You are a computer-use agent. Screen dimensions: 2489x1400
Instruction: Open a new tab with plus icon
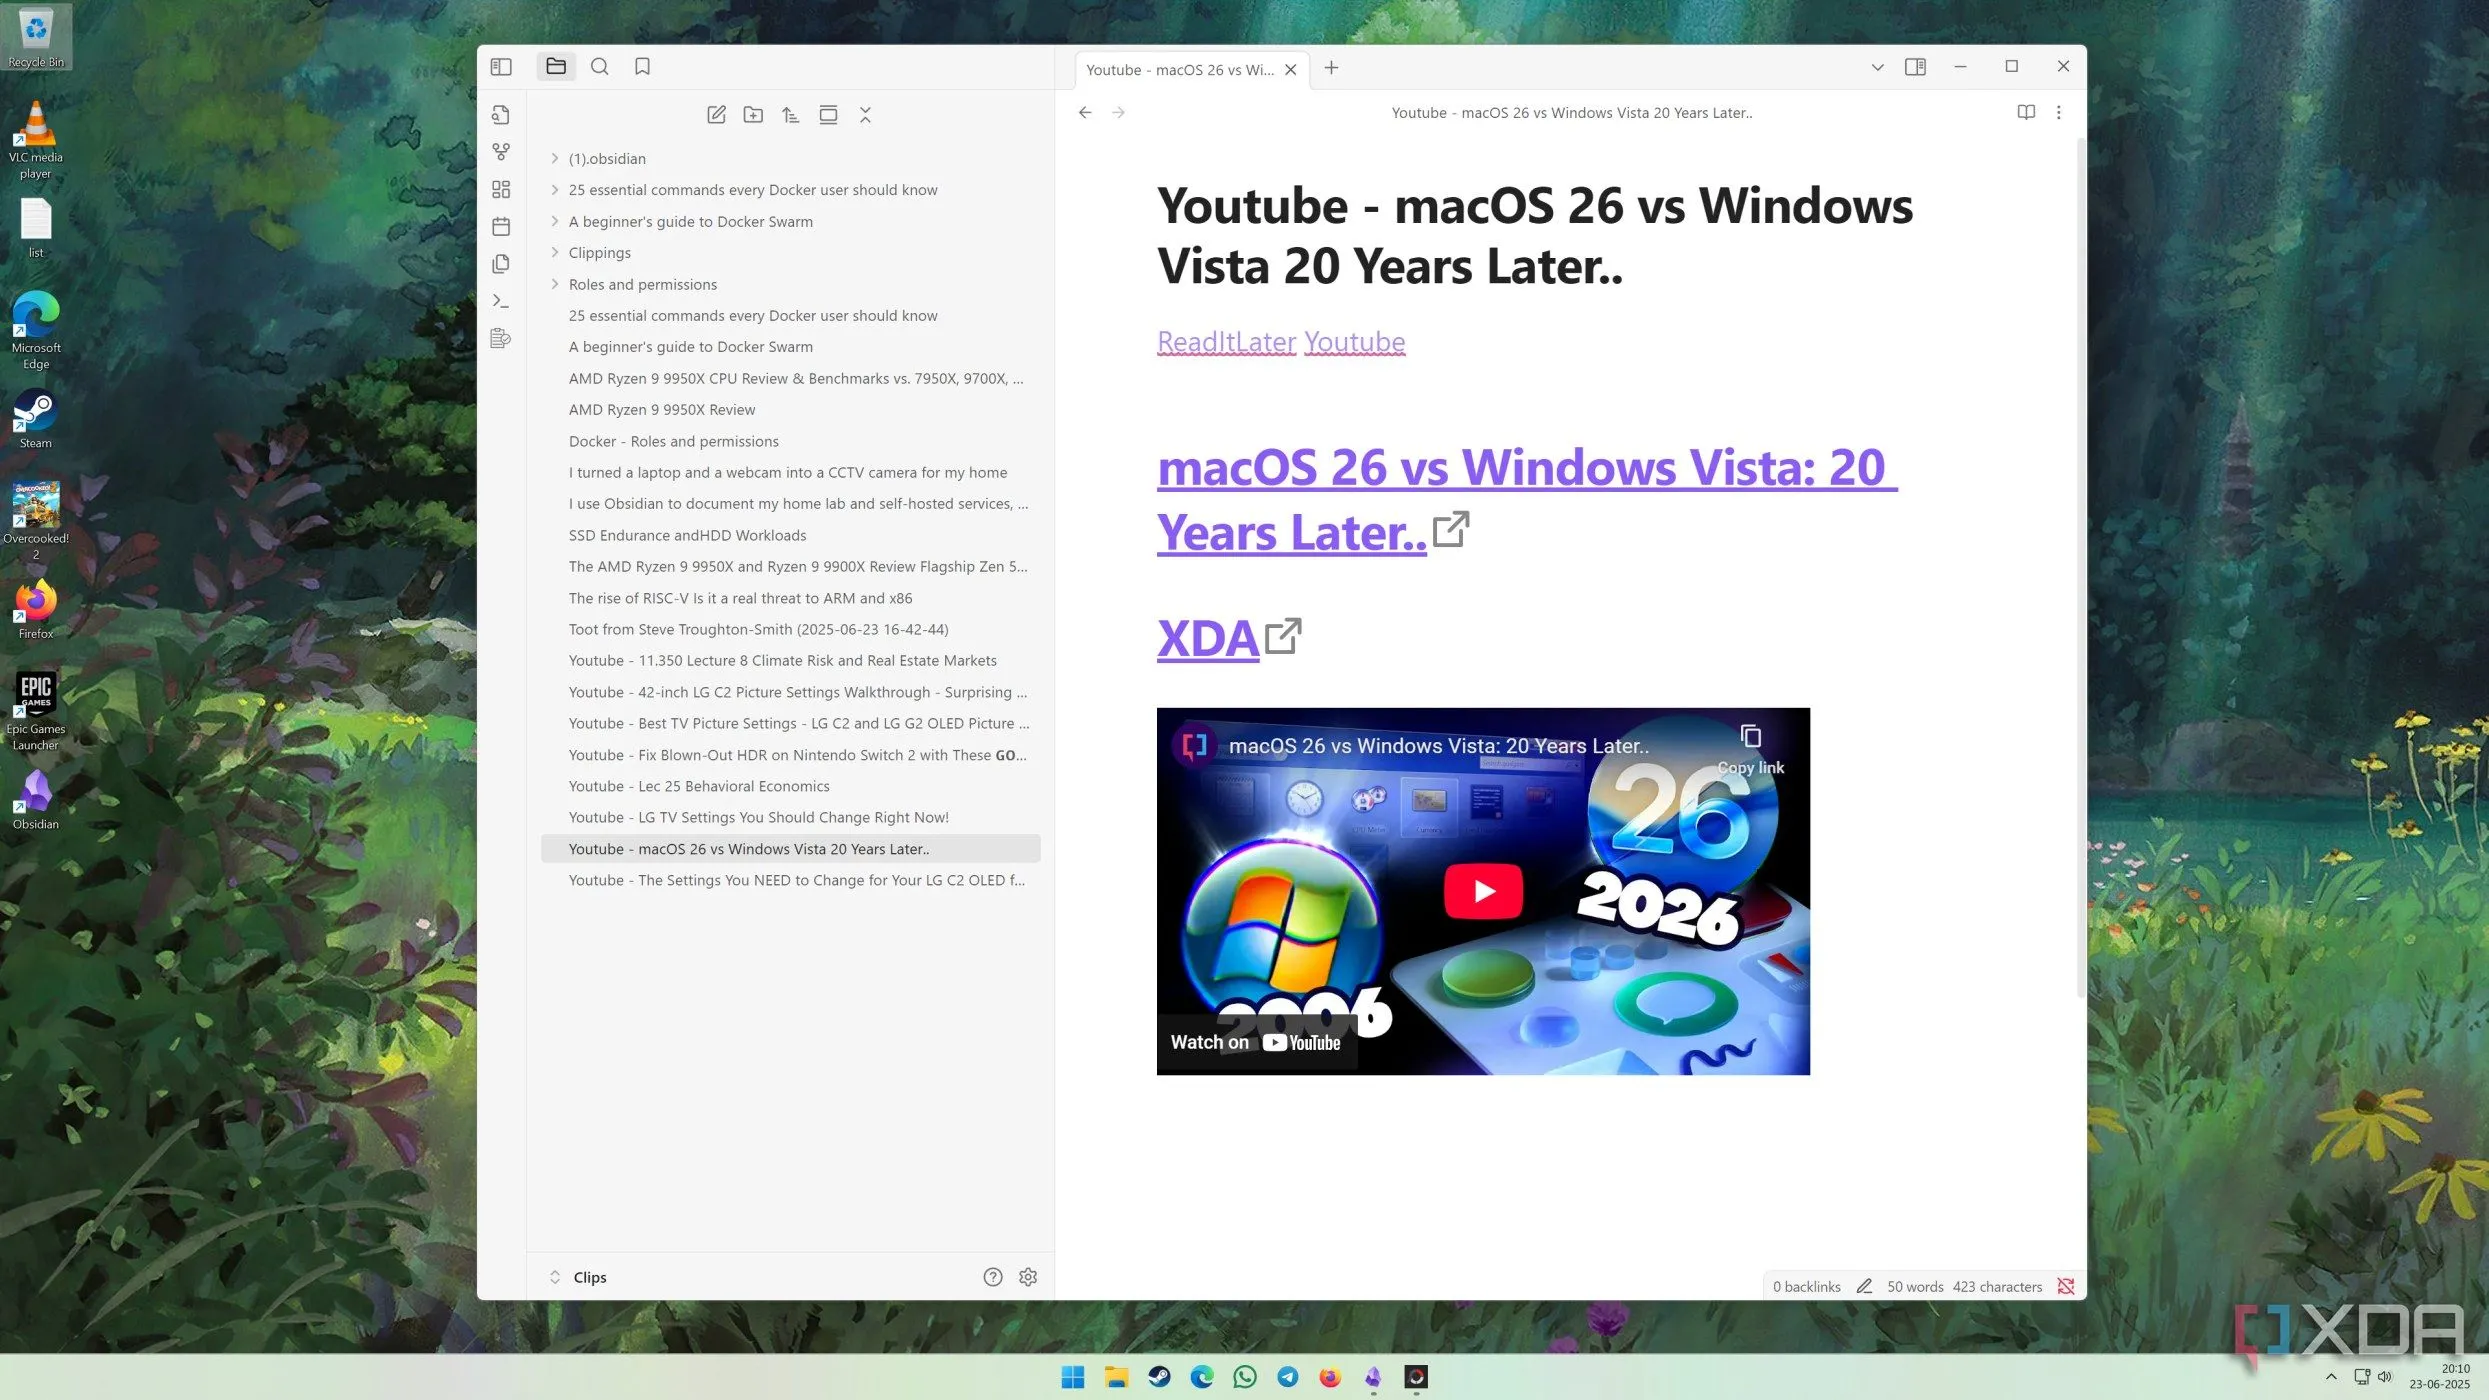(x=1331, y=68)
